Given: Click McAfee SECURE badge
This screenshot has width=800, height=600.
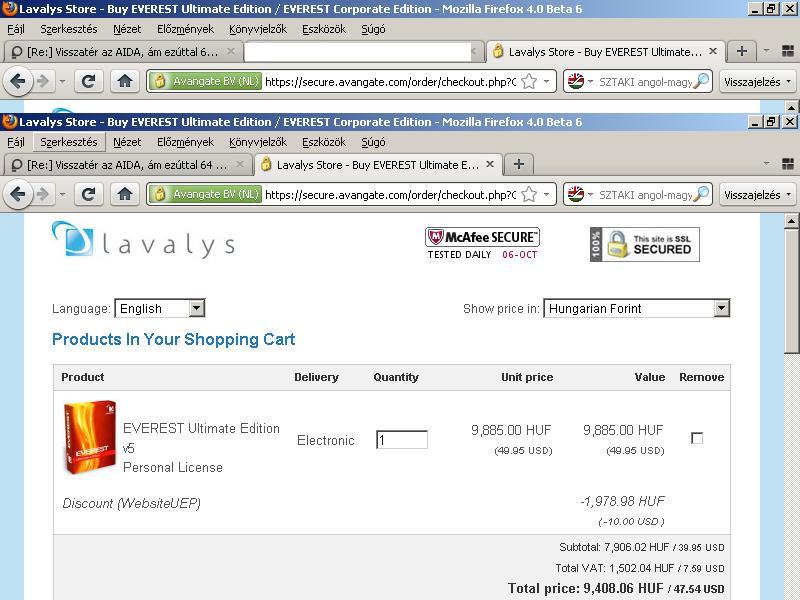Looking at the screenshot, I should 482,244.
